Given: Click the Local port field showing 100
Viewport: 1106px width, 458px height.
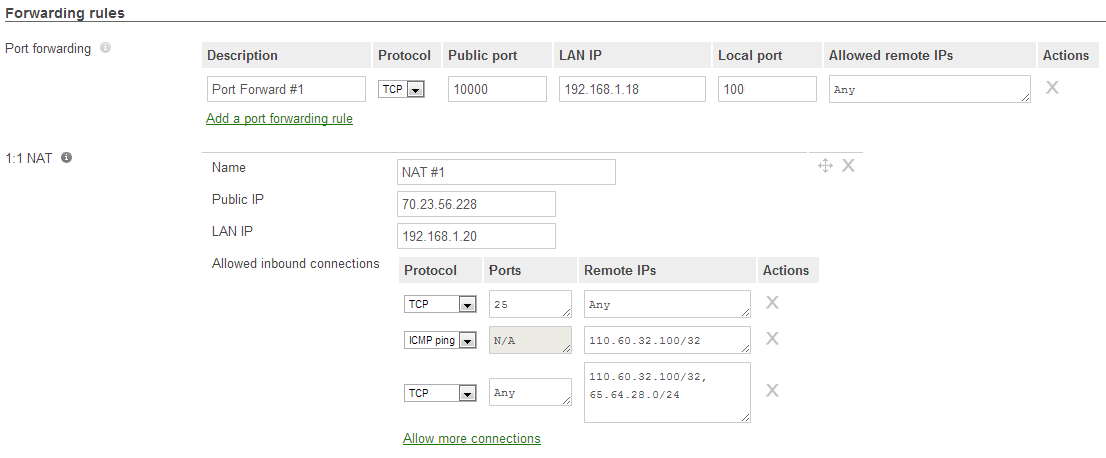Looking at the screenshot, I should 767,89.
